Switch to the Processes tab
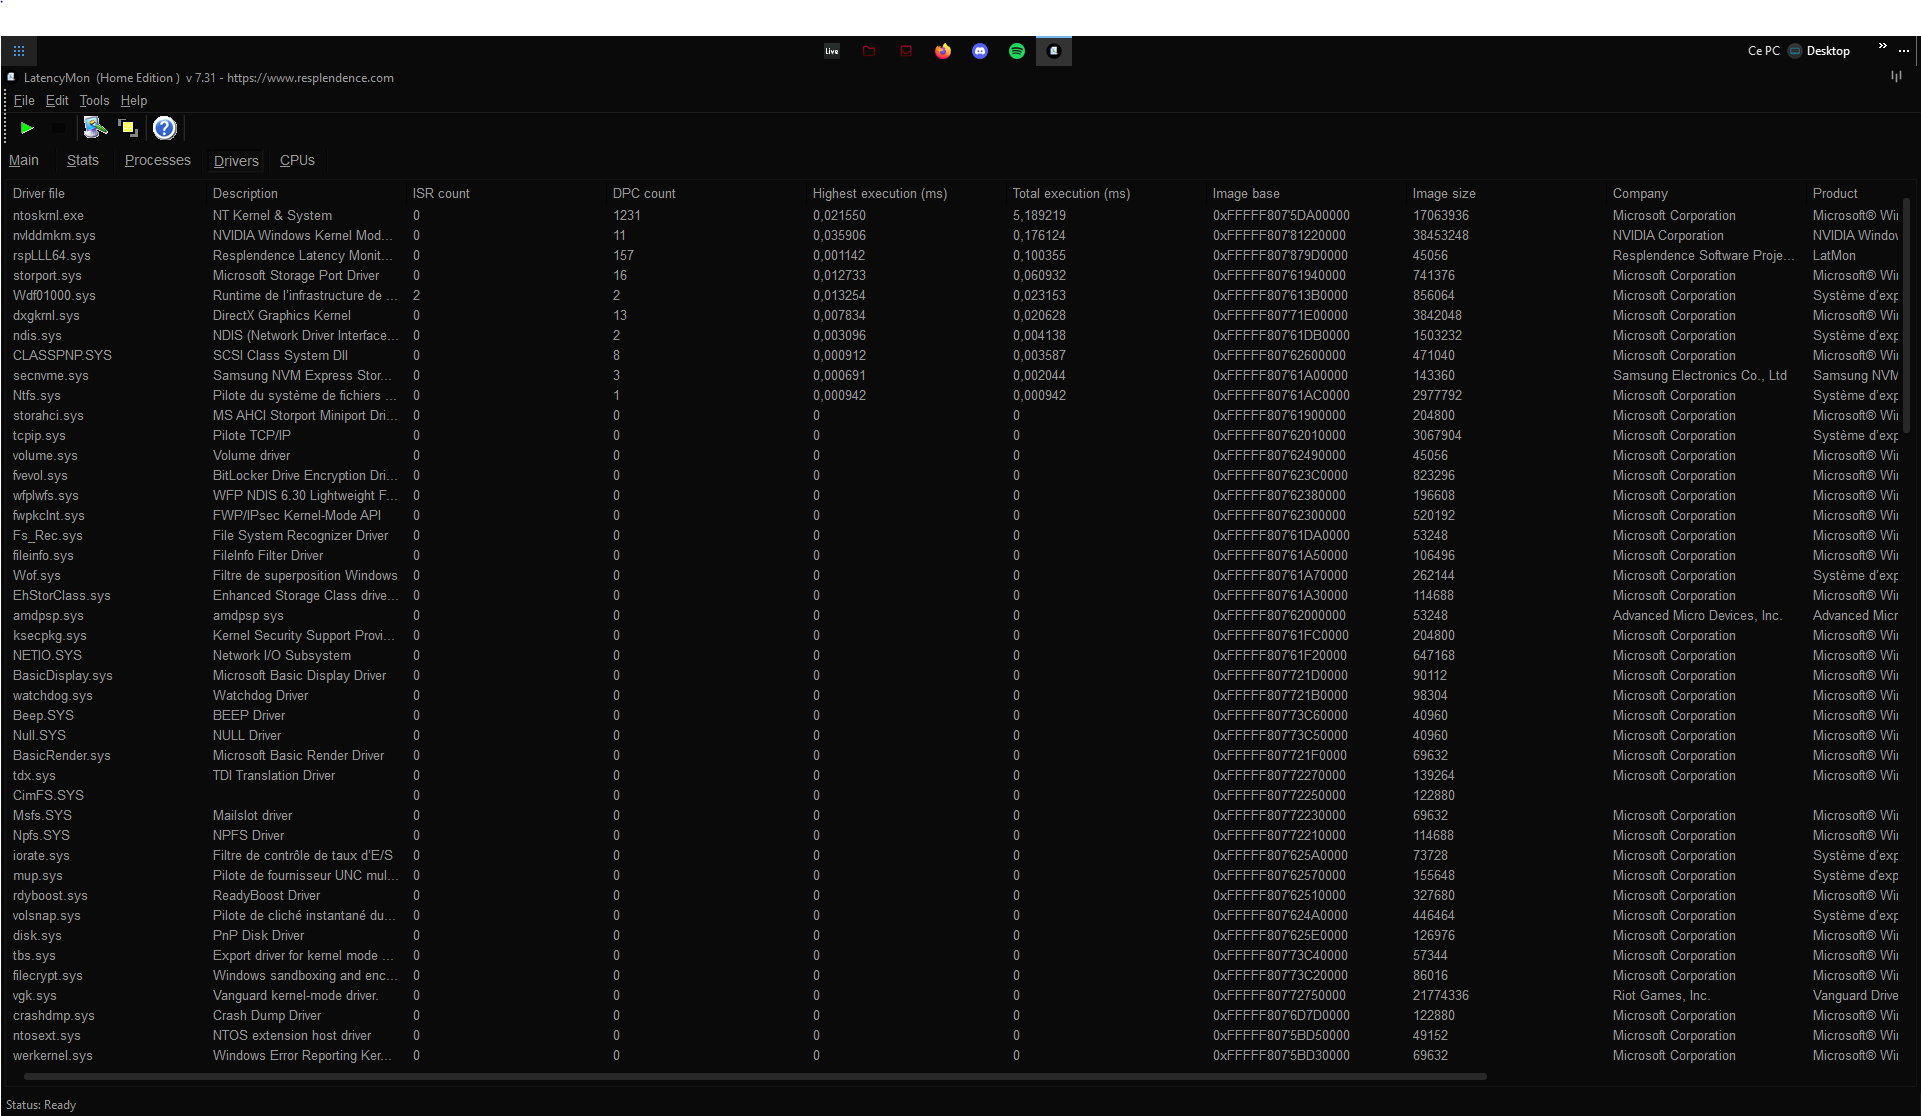The height and width of the screenshot is (1116, 1921). 157,160
